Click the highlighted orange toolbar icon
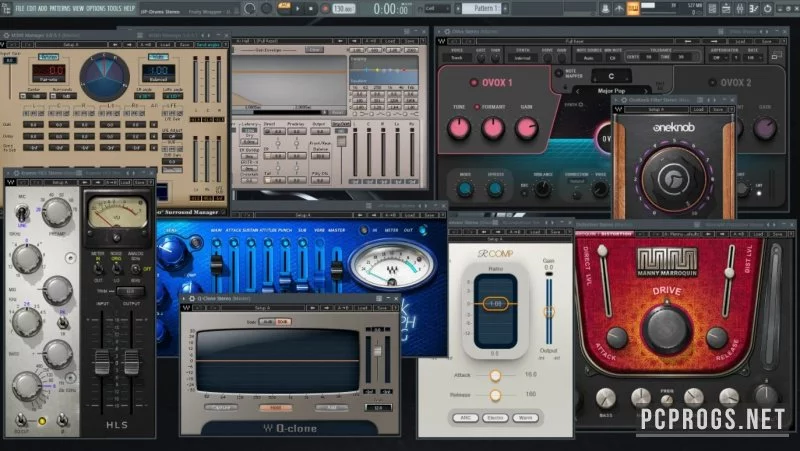 coord(633,9)
